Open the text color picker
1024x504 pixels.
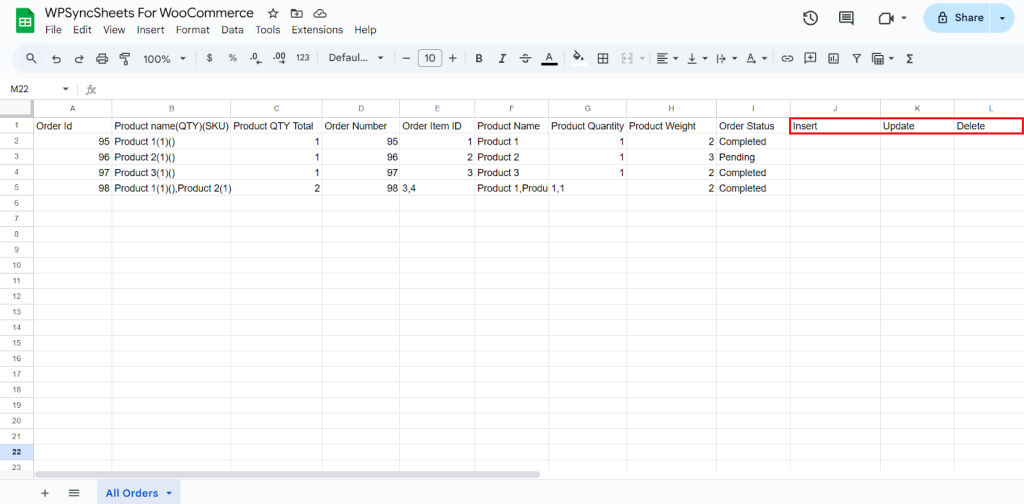(549, 58)
